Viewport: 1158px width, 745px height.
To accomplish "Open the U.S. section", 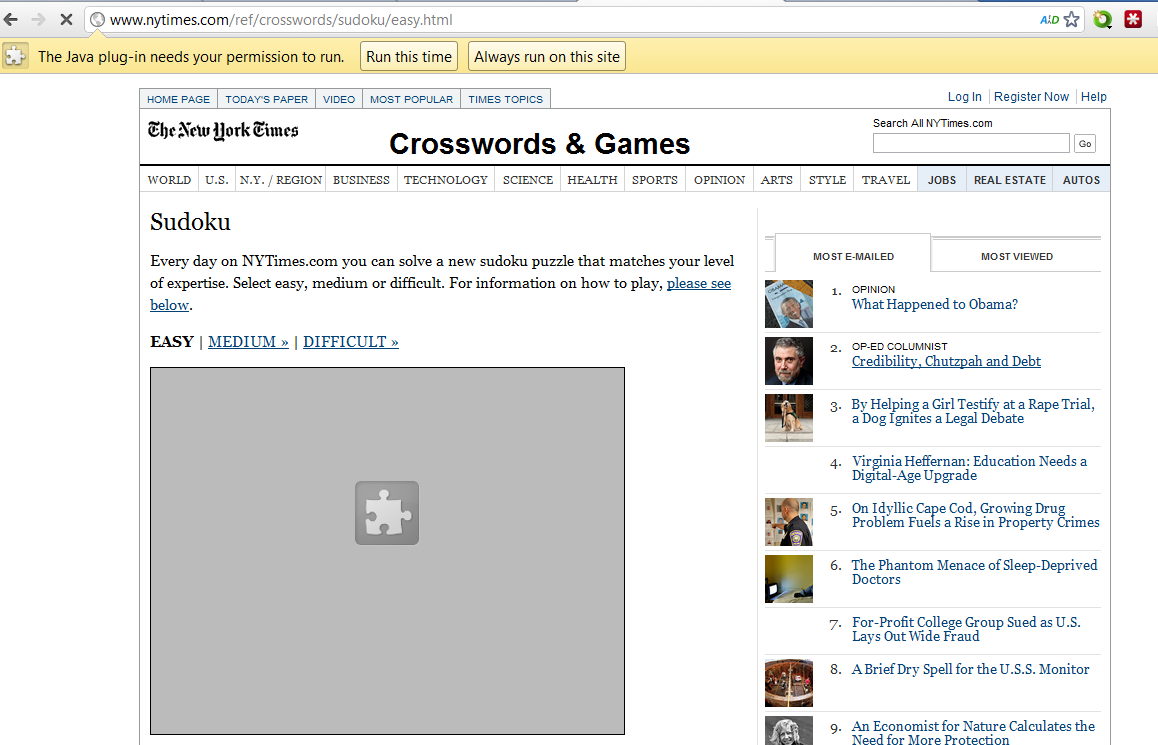I will pyautogui.click(x=217, y=180).
